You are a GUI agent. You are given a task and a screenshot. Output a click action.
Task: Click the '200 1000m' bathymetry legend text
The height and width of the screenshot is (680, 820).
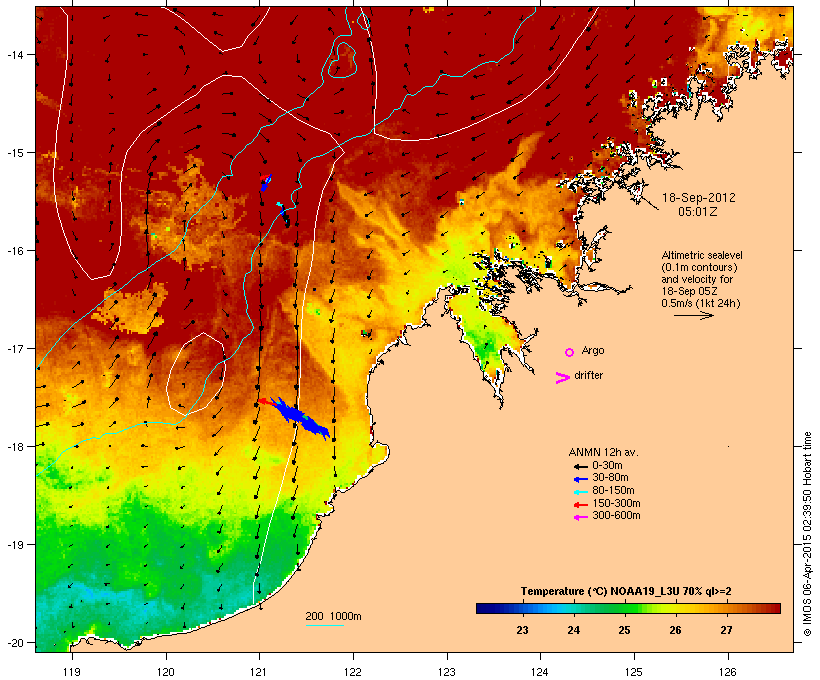pos(333,616)
